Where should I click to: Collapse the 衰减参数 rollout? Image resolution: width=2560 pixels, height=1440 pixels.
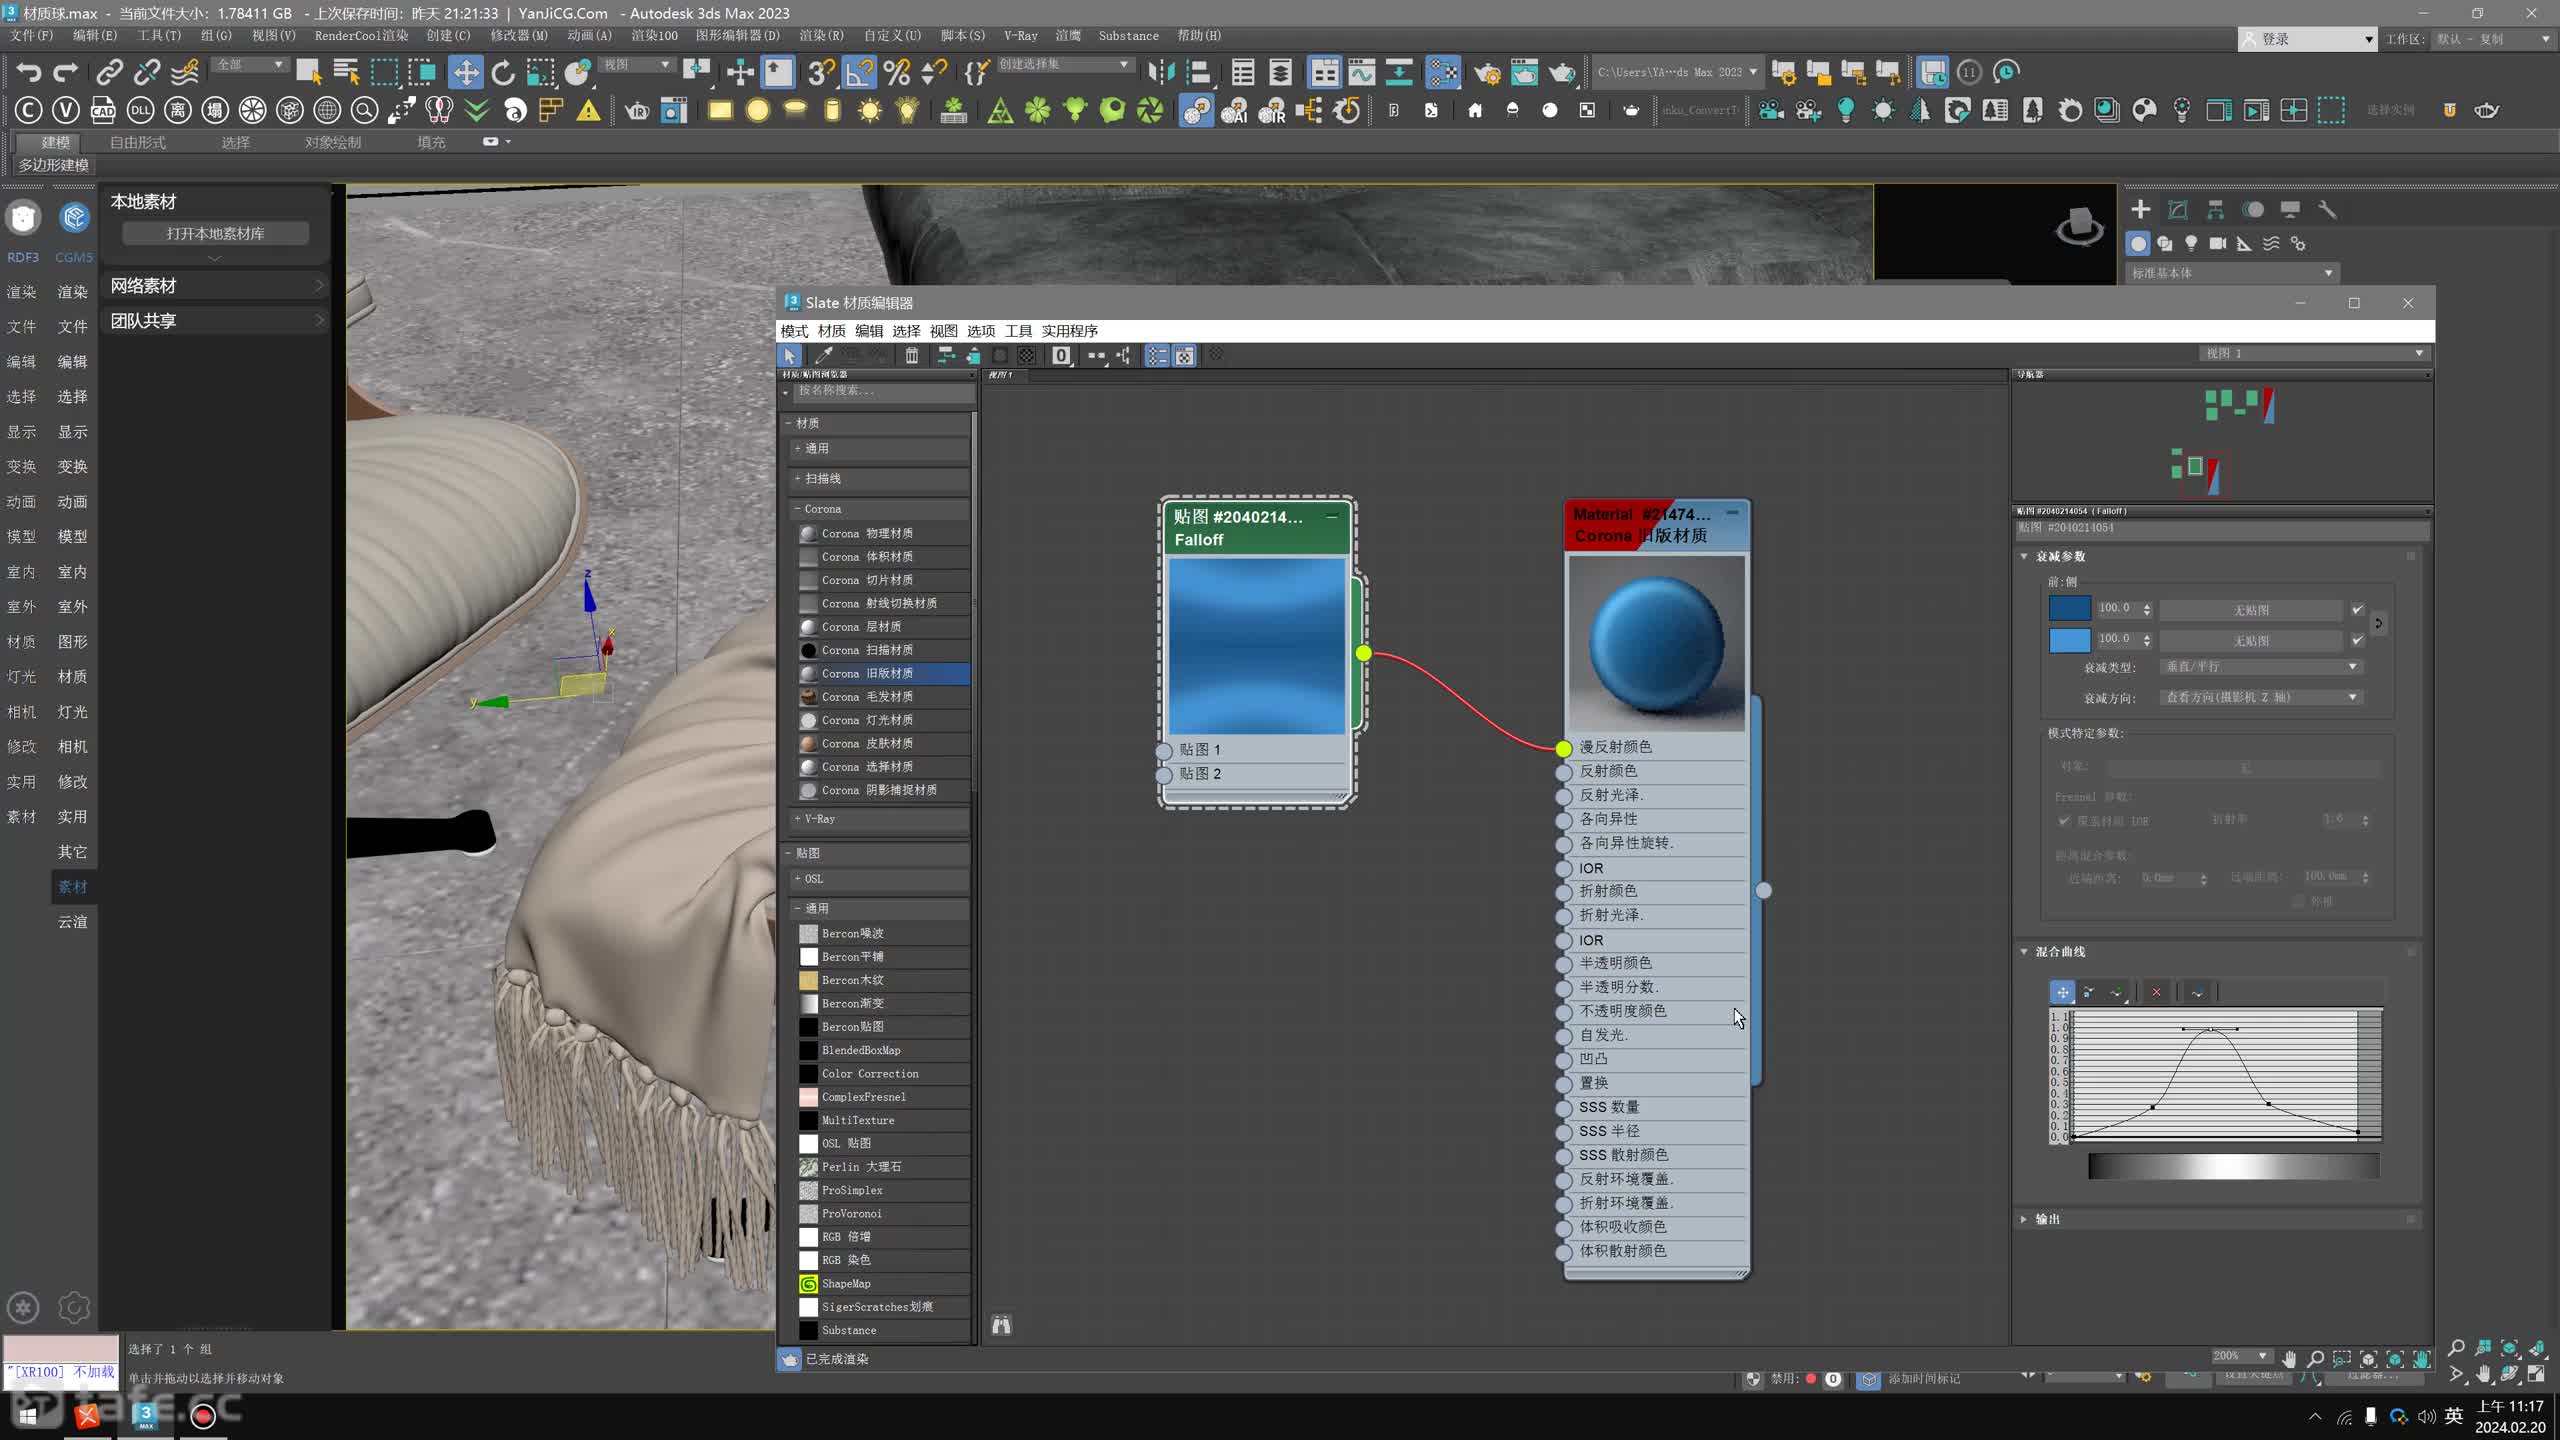(x=2024, y=556)
